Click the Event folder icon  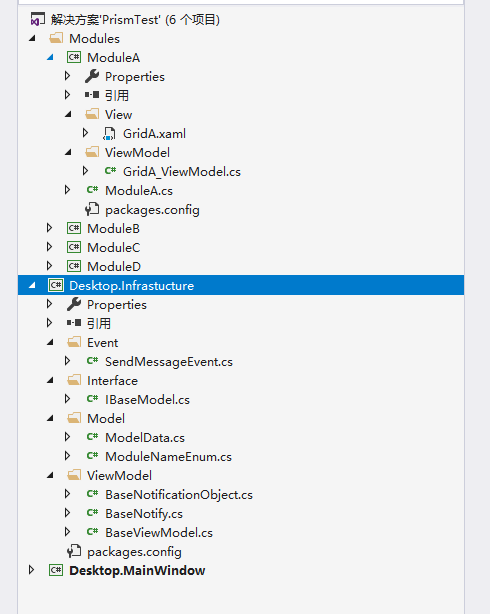[74, 342]
